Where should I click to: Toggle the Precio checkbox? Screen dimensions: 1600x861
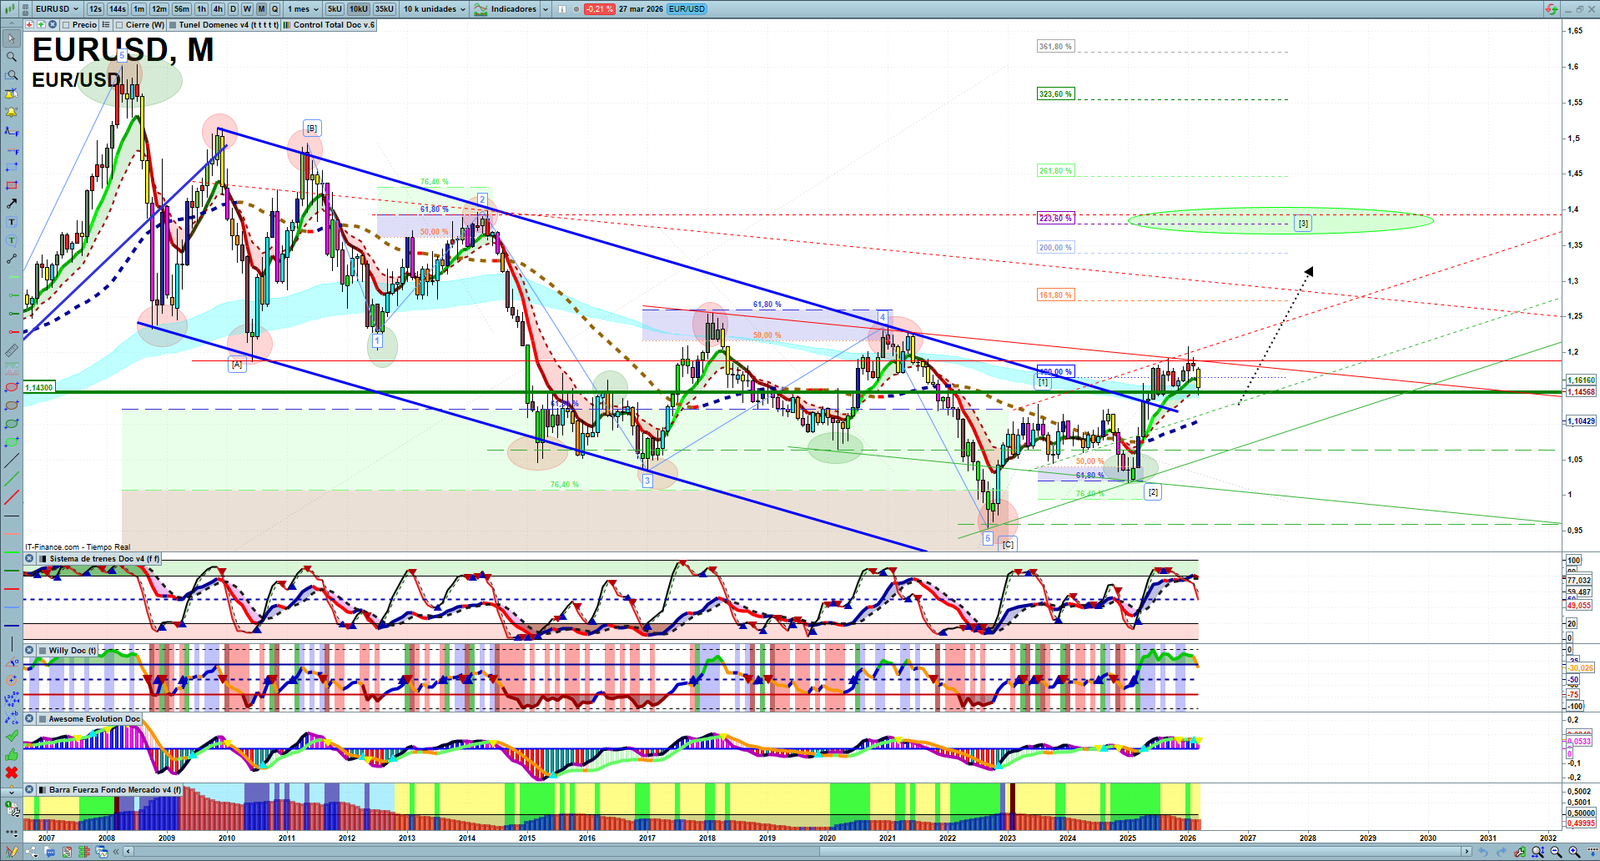[x=66, y=25]
